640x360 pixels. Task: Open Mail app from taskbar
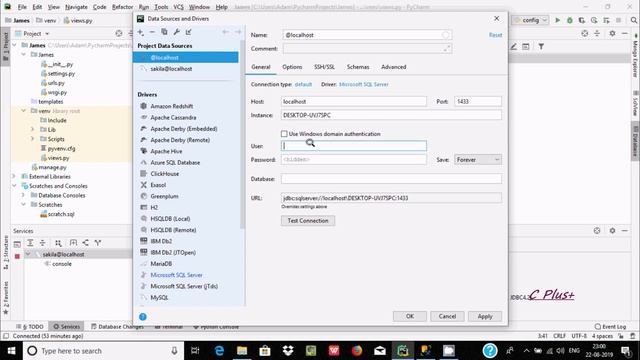tap(380, 351)
